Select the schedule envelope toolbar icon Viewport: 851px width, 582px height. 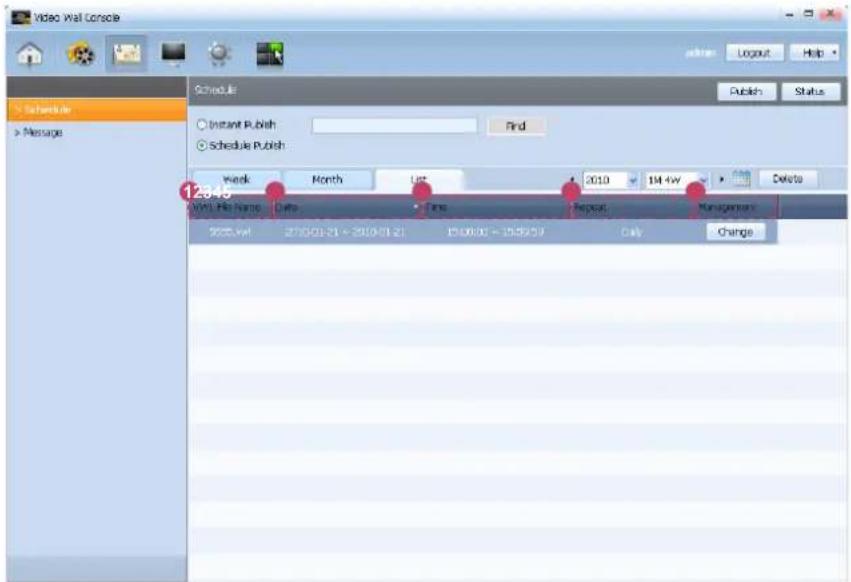pos(126,54)
